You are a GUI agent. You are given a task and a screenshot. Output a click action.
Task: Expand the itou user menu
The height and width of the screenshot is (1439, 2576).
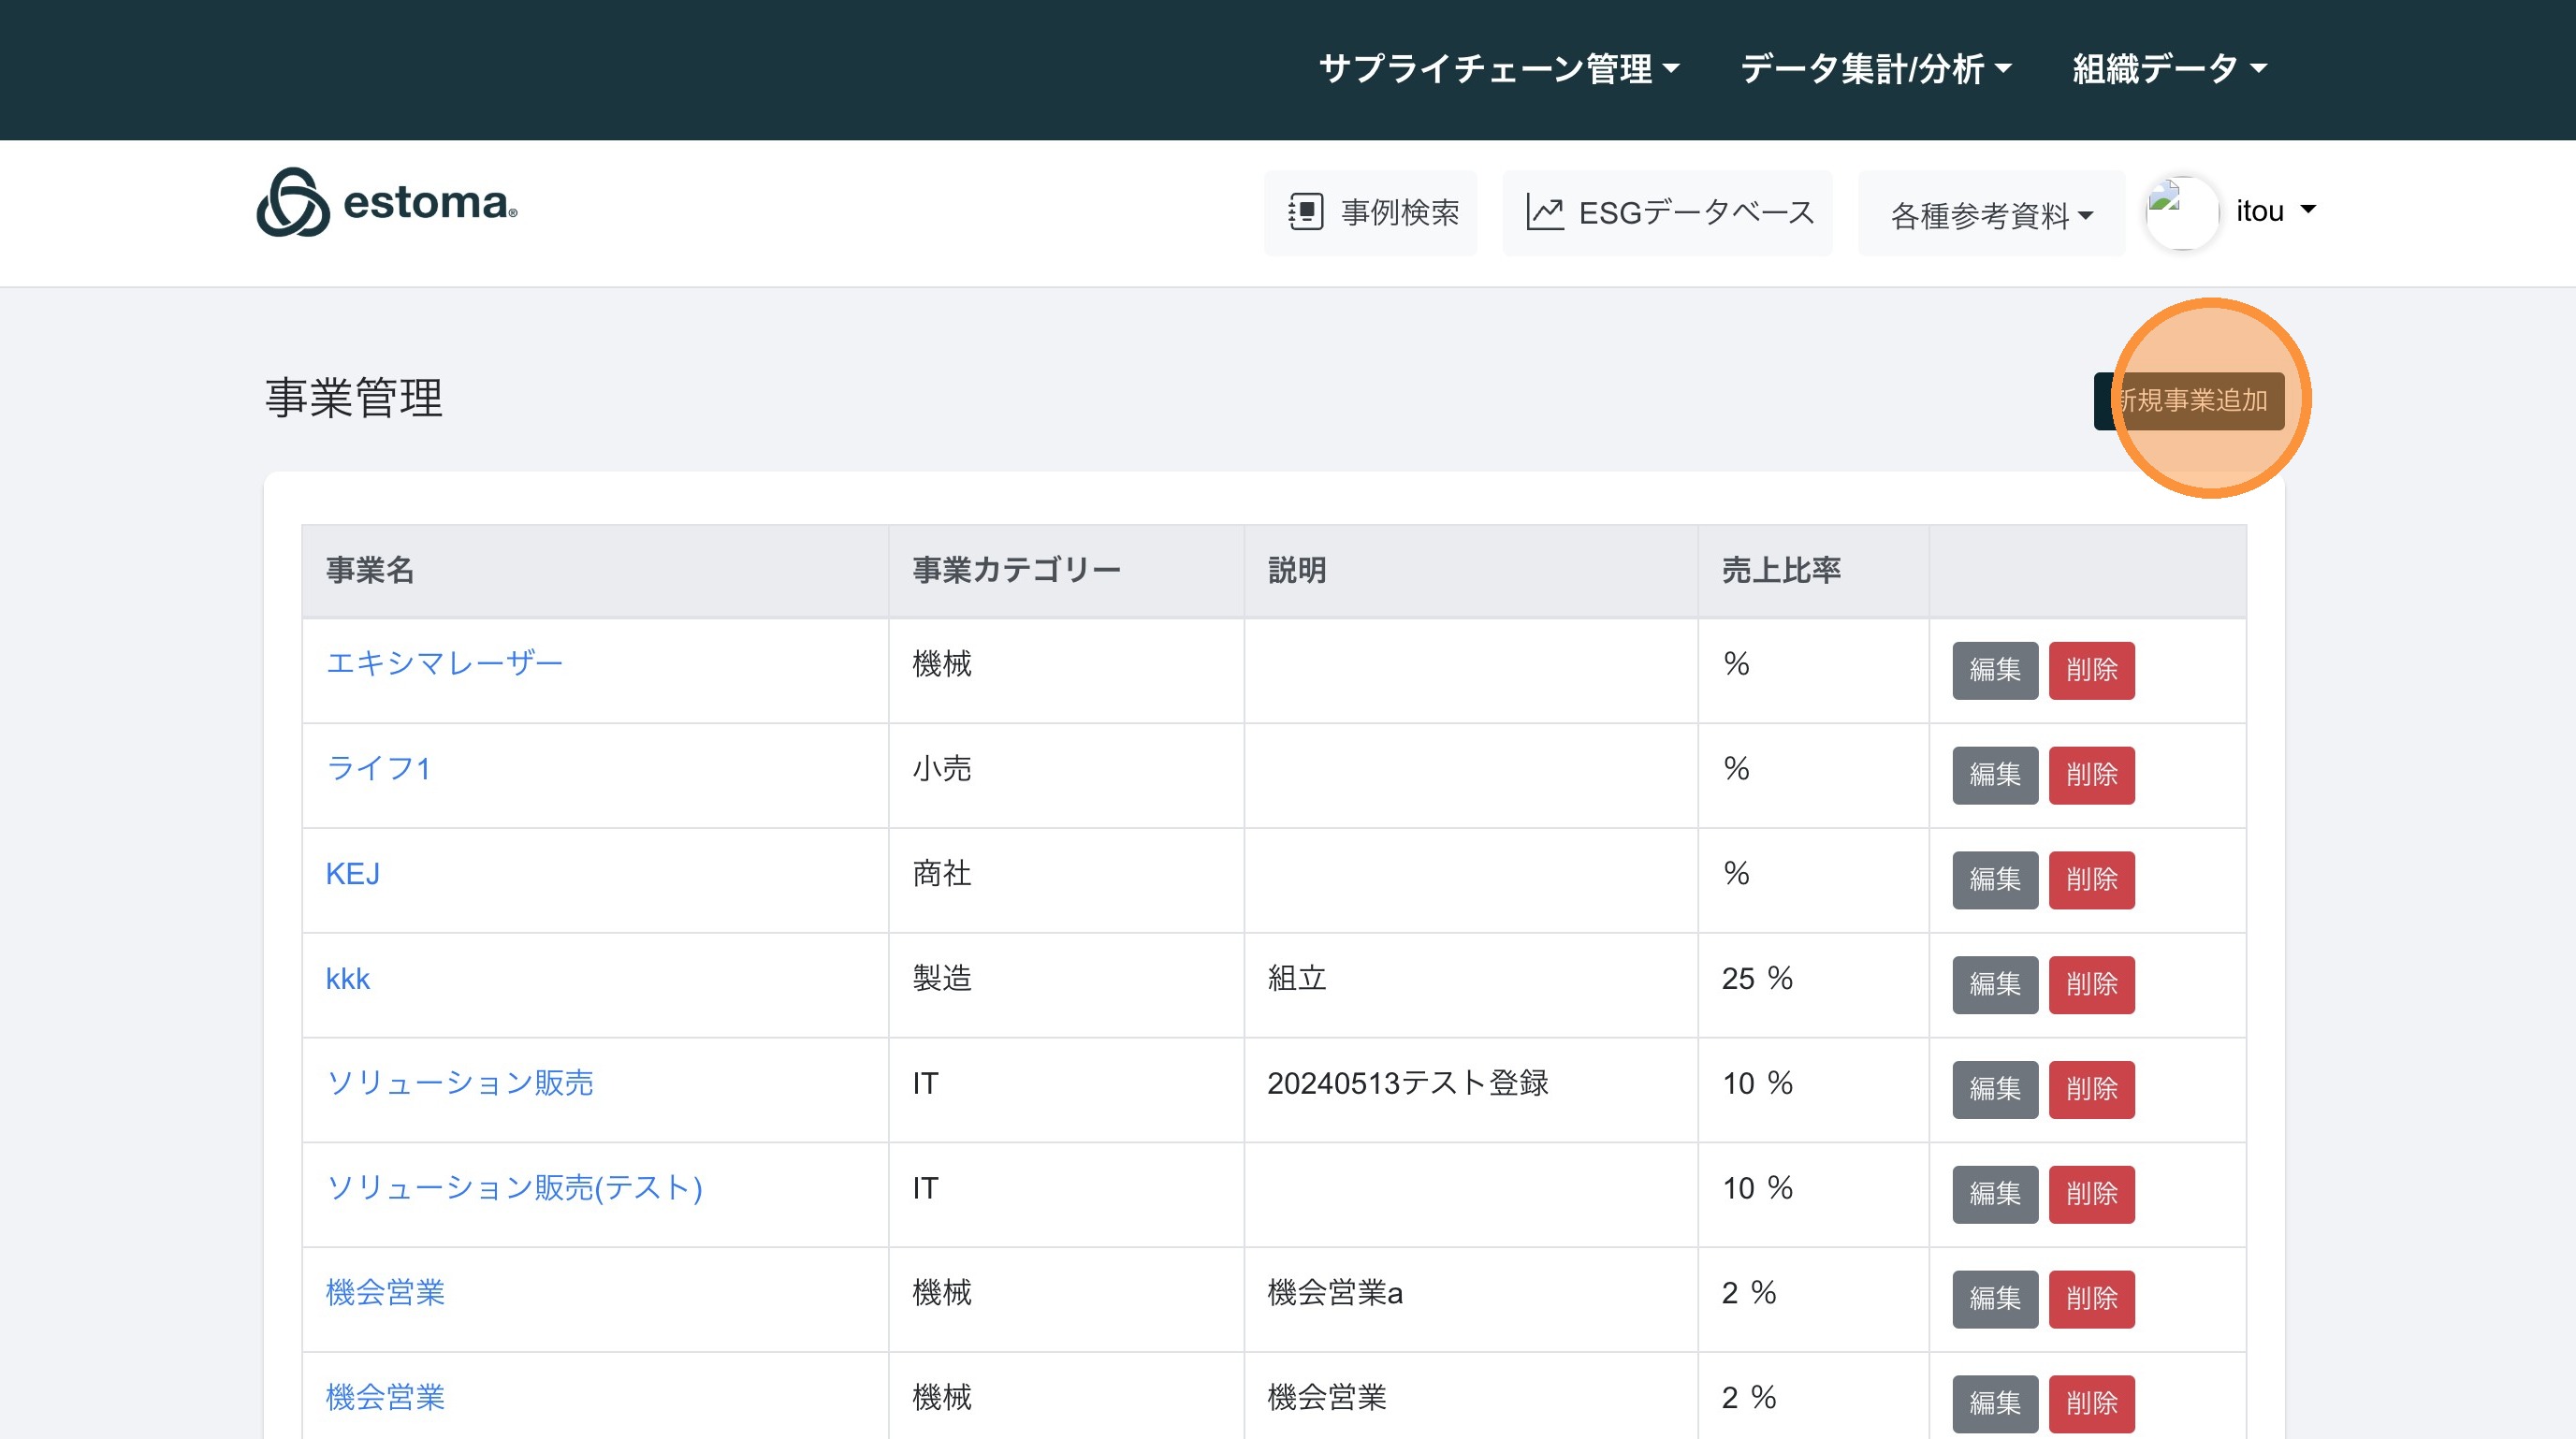click(2275, 211)
